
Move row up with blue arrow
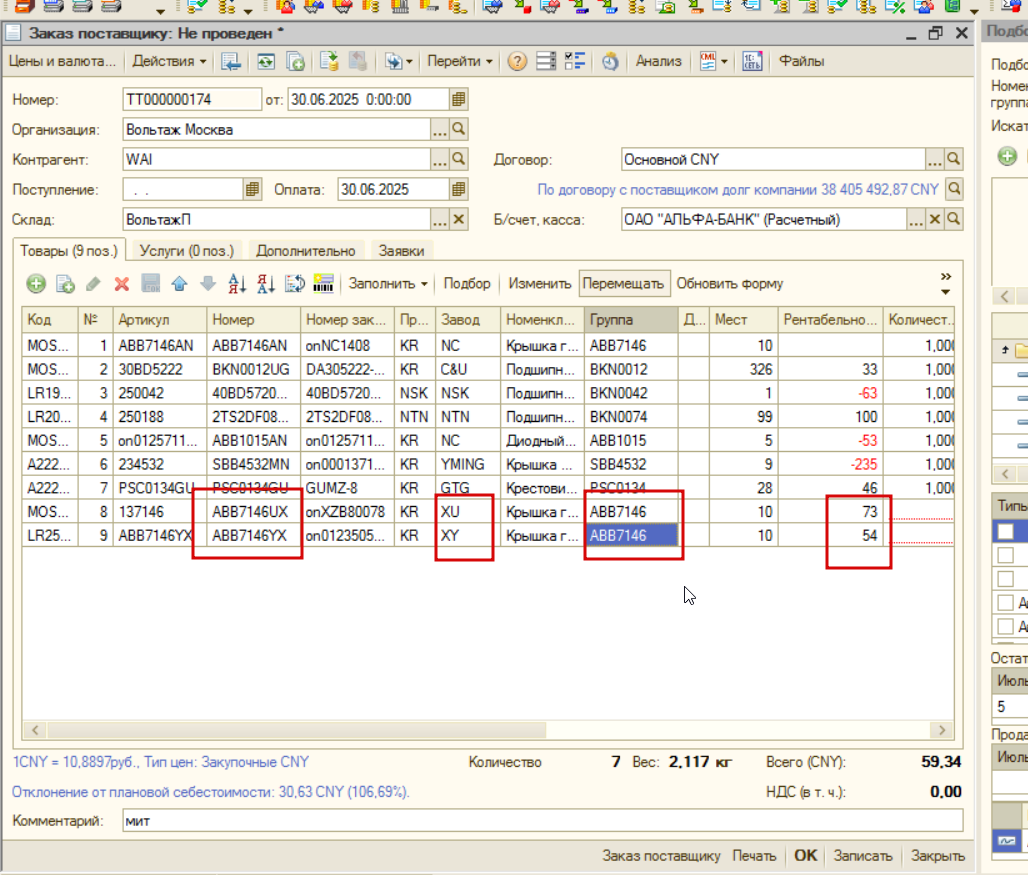click(179, 284)
